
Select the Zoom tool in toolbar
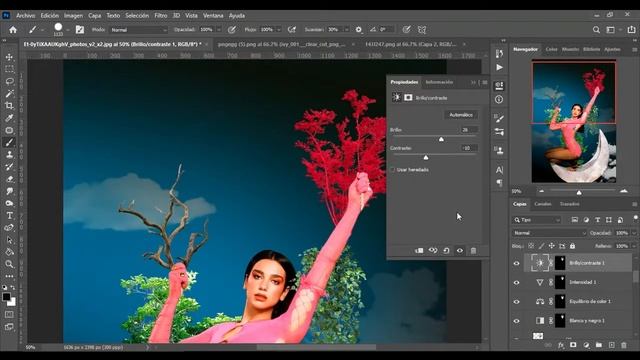tap(9, 264)
